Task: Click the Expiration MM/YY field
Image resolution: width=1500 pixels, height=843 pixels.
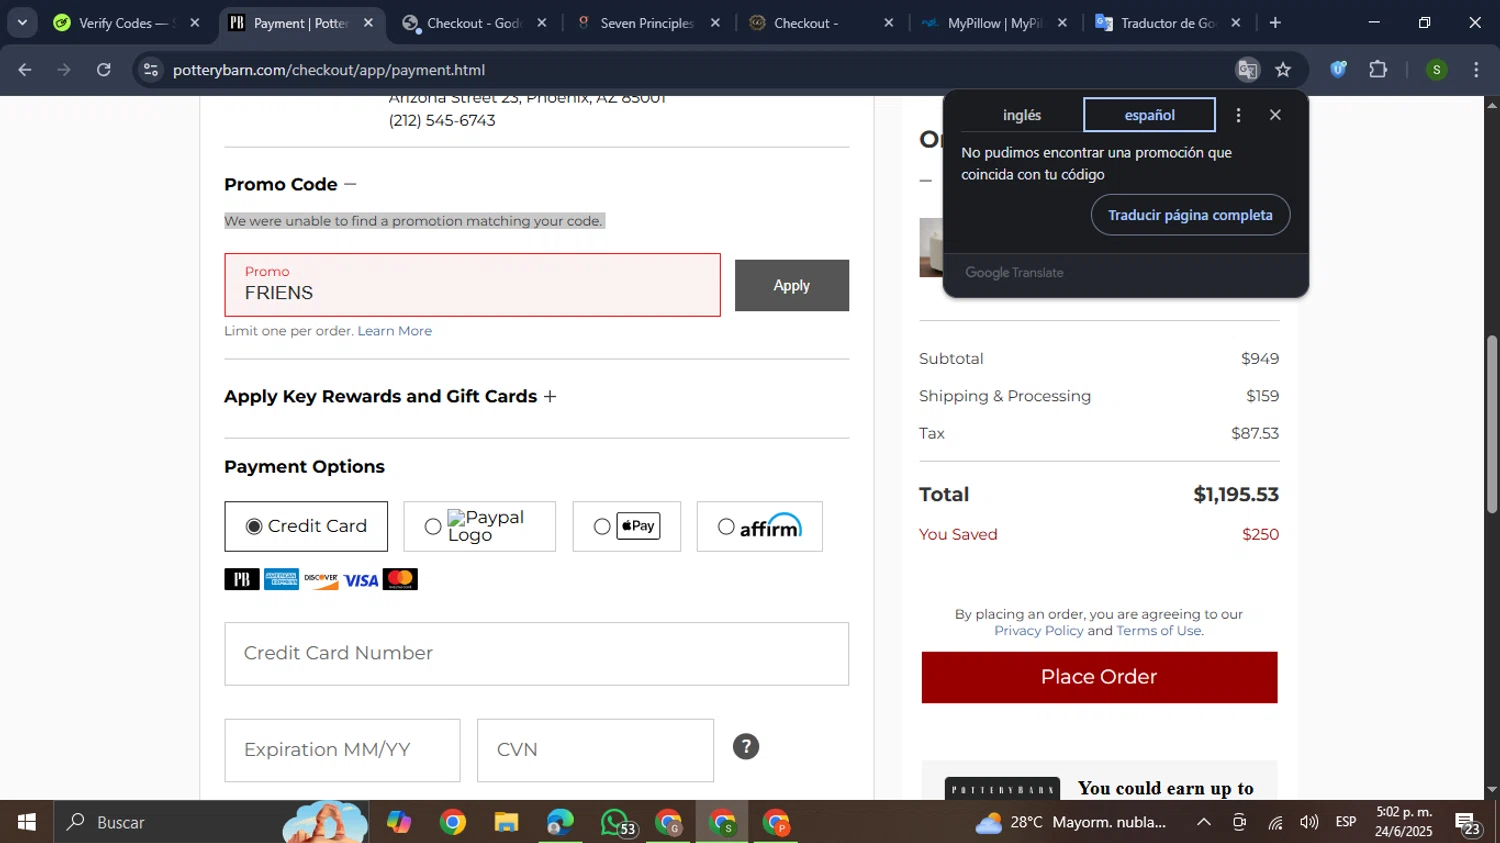Action: (342, 750)
